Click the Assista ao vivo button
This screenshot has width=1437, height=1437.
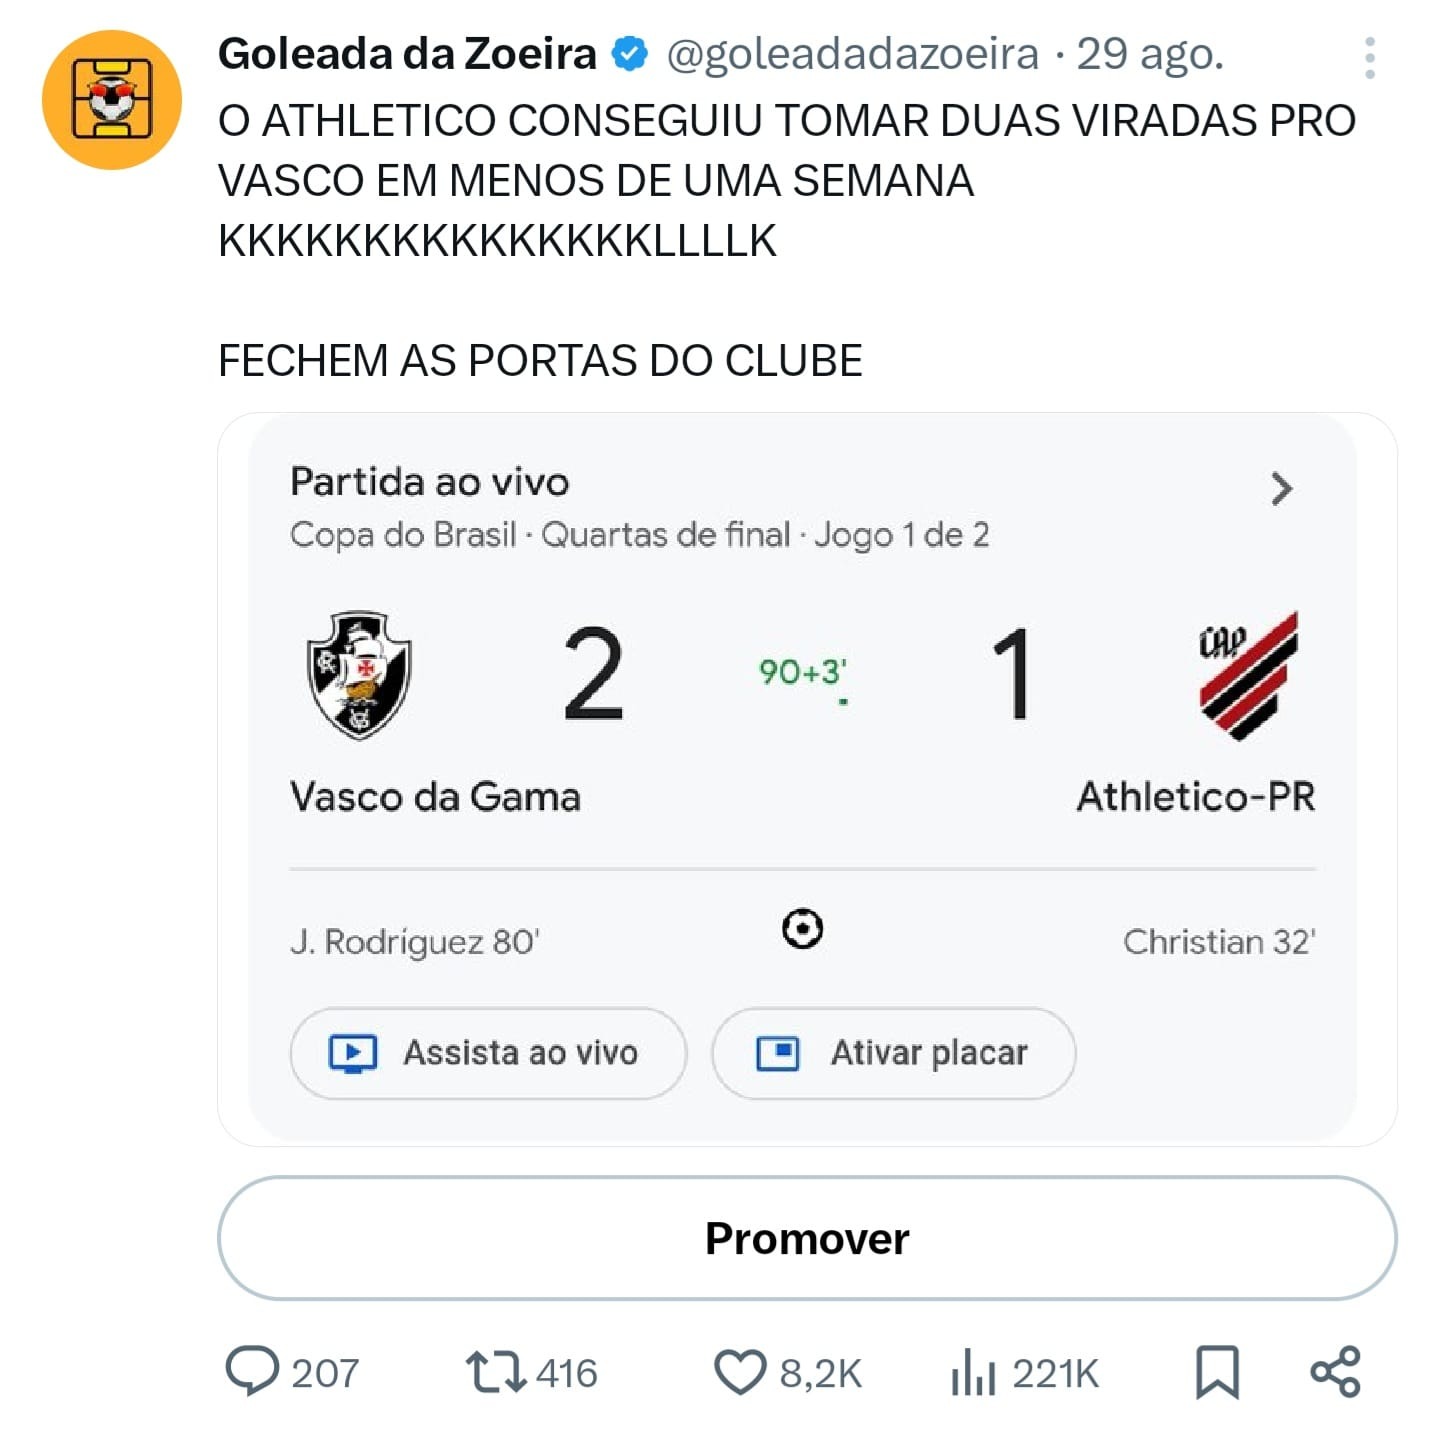tap(488, 1053)
